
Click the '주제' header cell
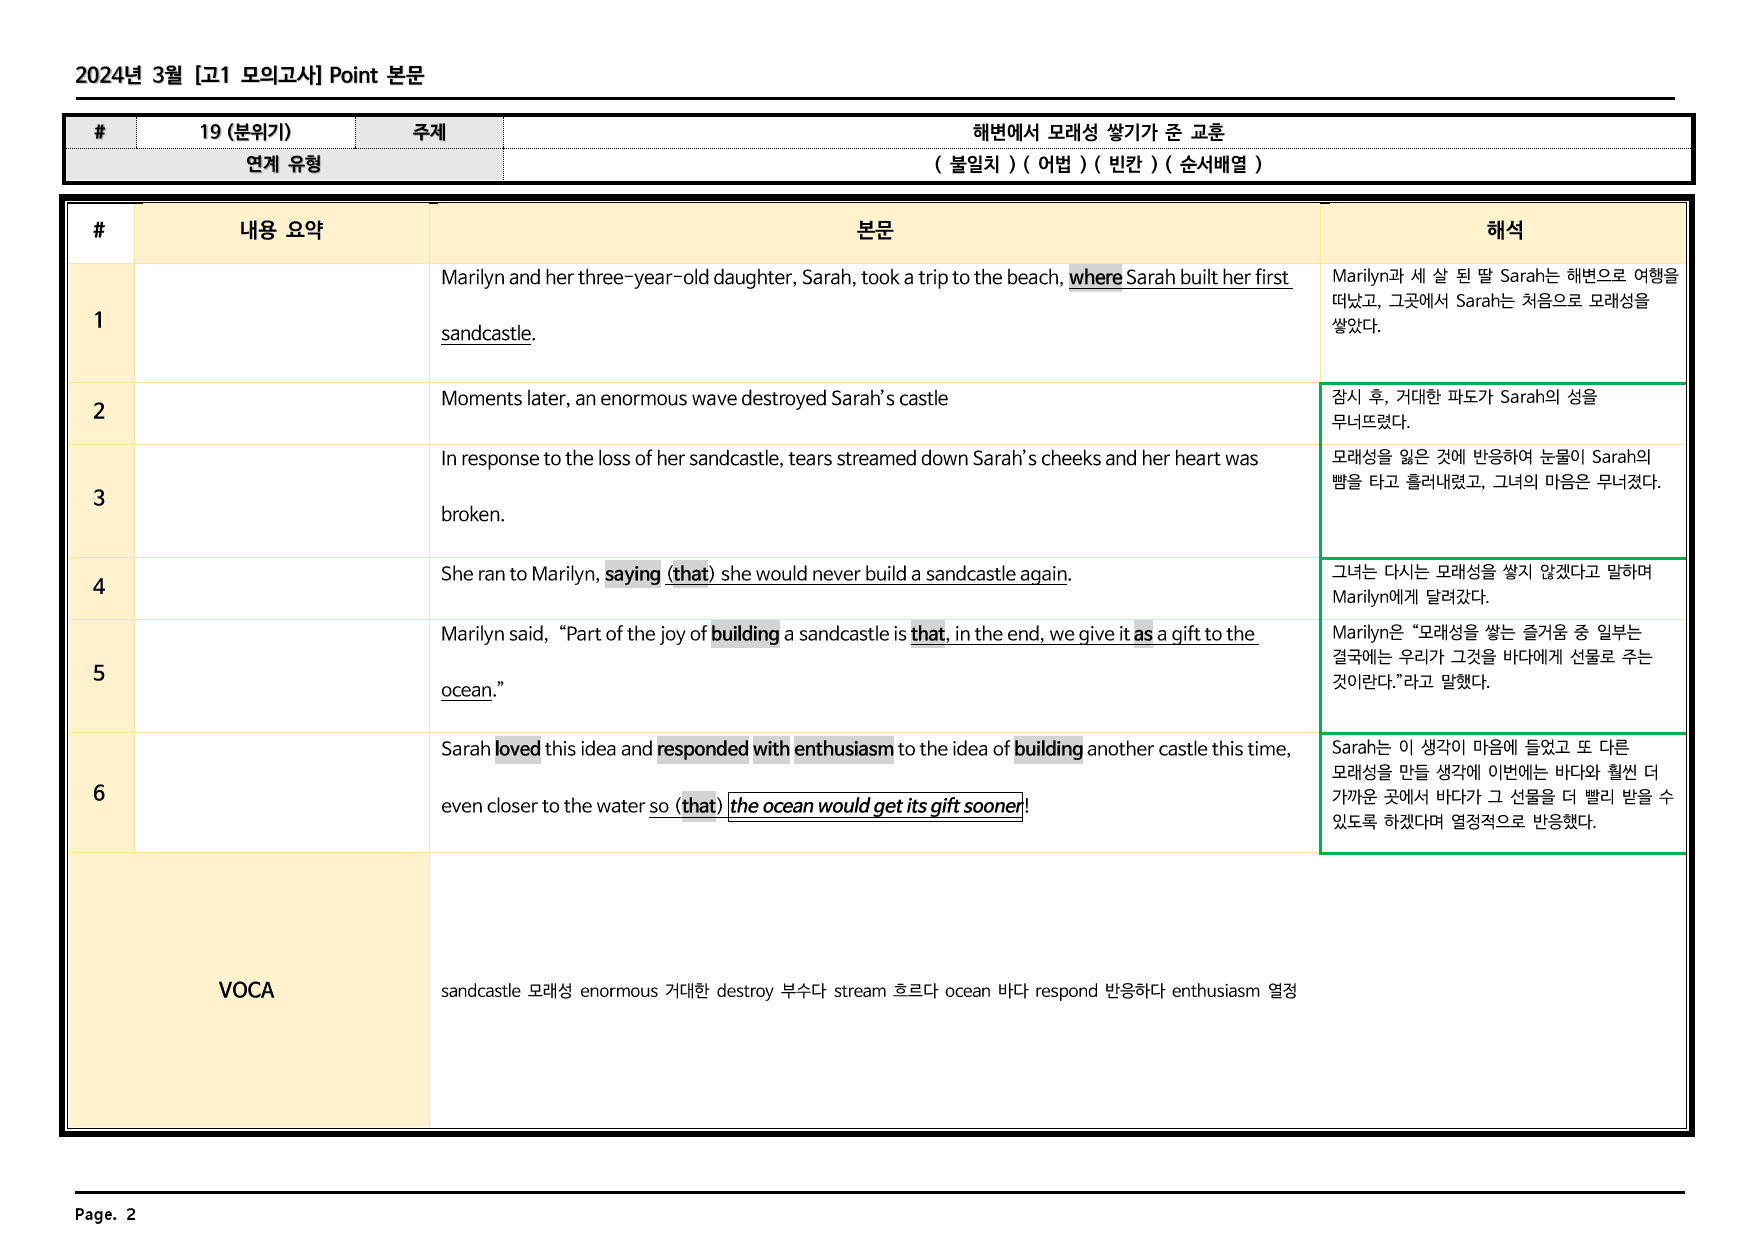429,132
